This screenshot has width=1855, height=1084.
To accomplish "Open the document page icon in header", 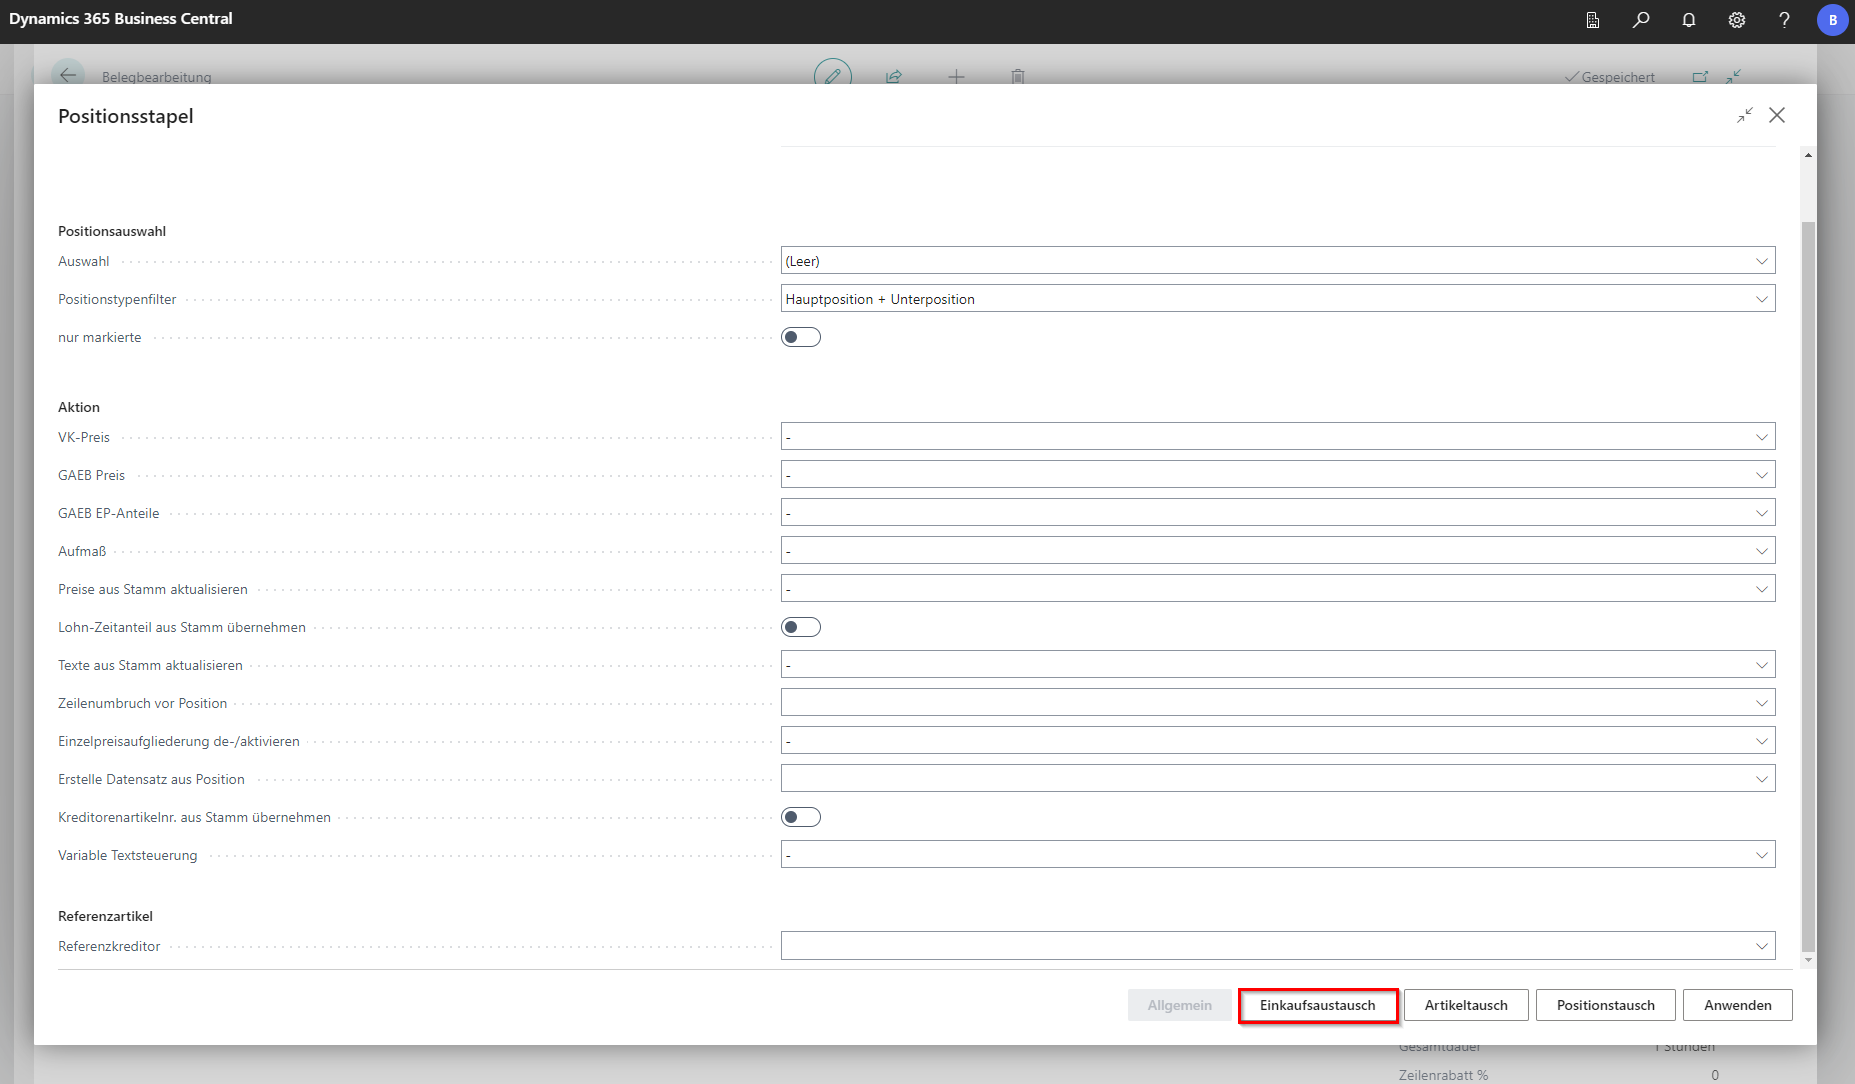I will (x=1593, y=20).
